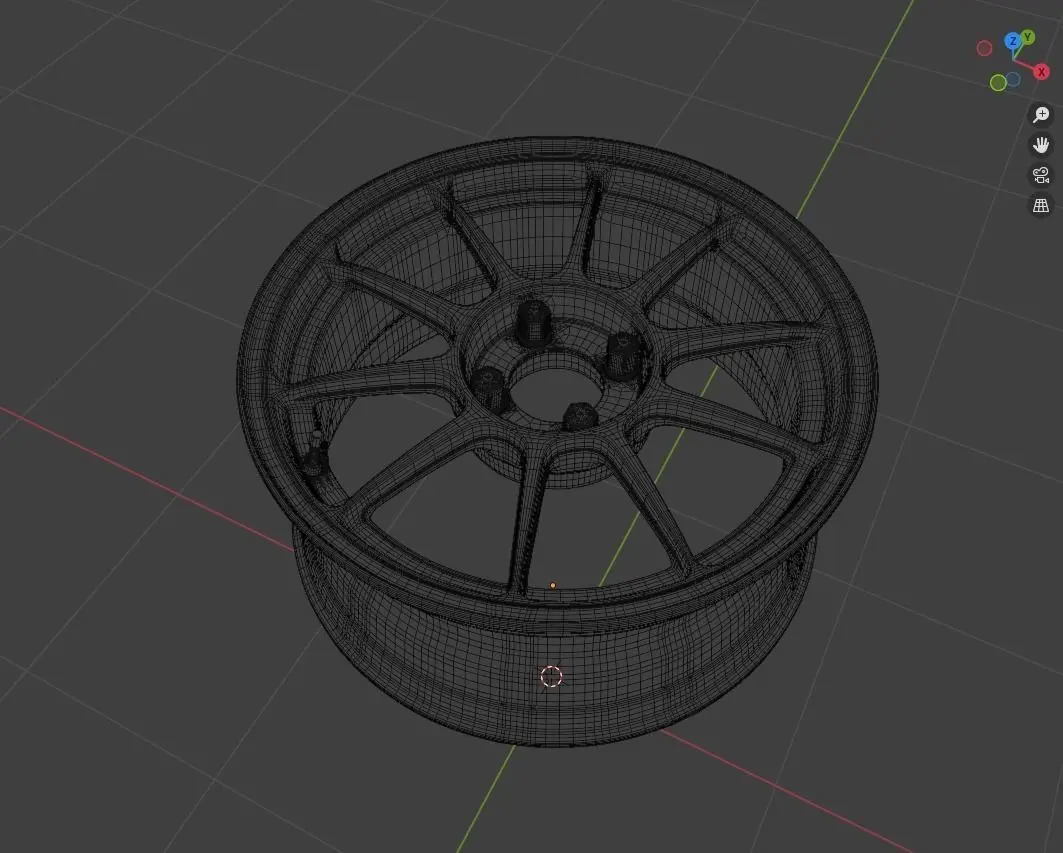This screenshot has height=853, width=1063.
Task: Click the 3D cursor crosshair
Action: [551, 676]
